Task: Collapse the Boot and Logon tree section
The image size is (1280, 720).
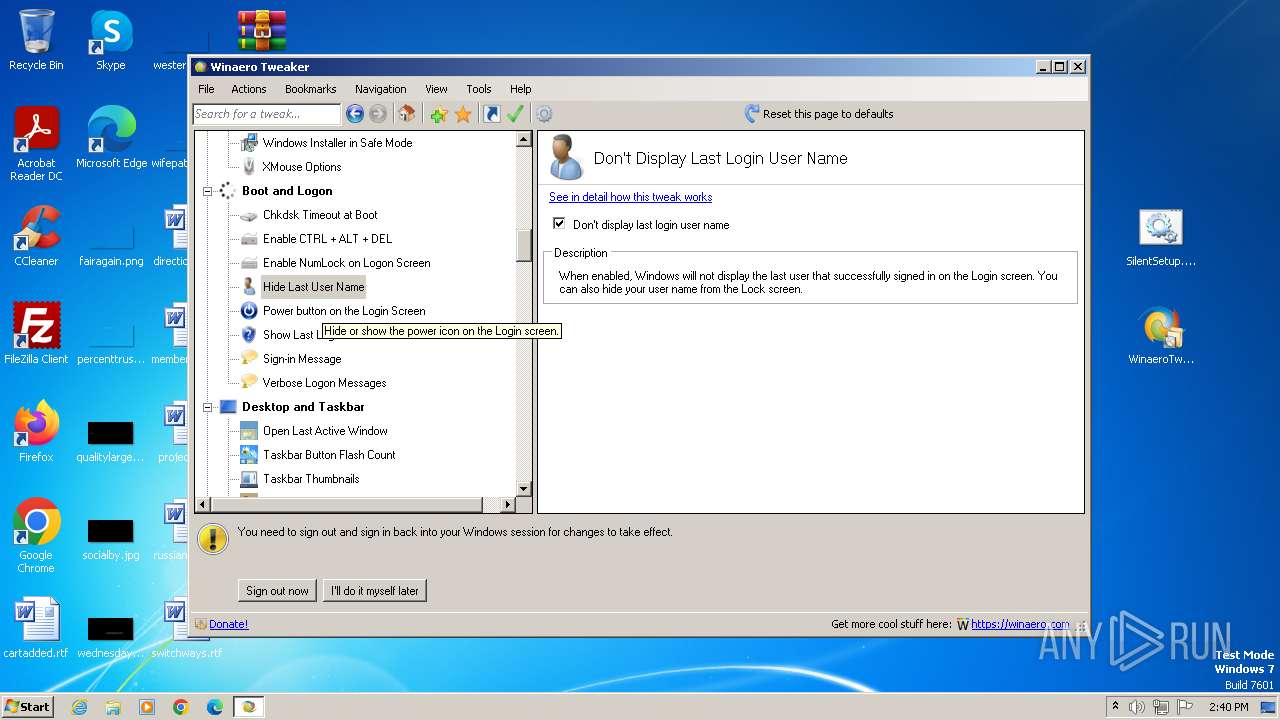Action: [208, 191]
